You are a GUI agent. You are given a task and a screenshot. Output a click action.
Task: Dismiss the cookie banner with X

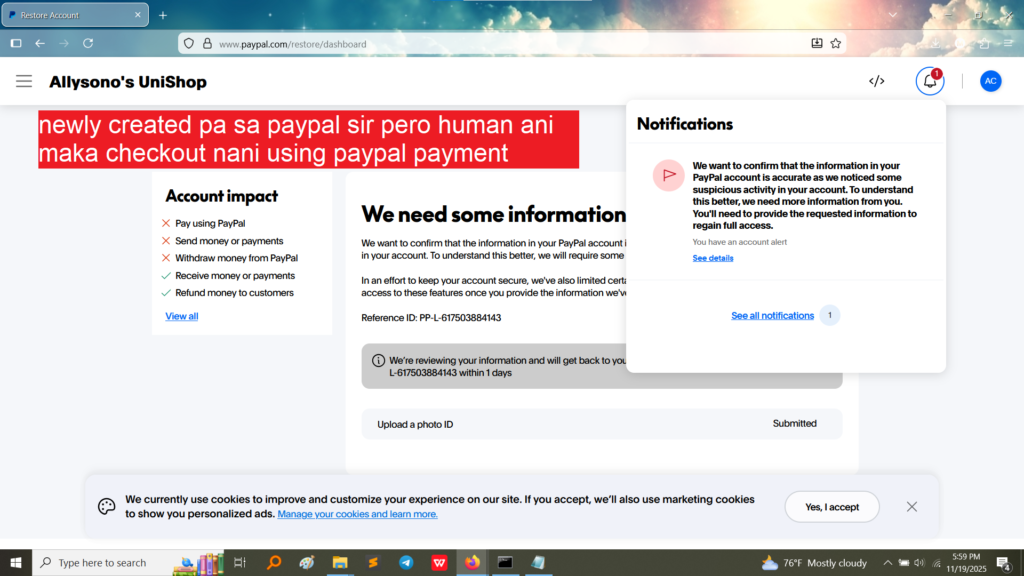coord(911,507)
